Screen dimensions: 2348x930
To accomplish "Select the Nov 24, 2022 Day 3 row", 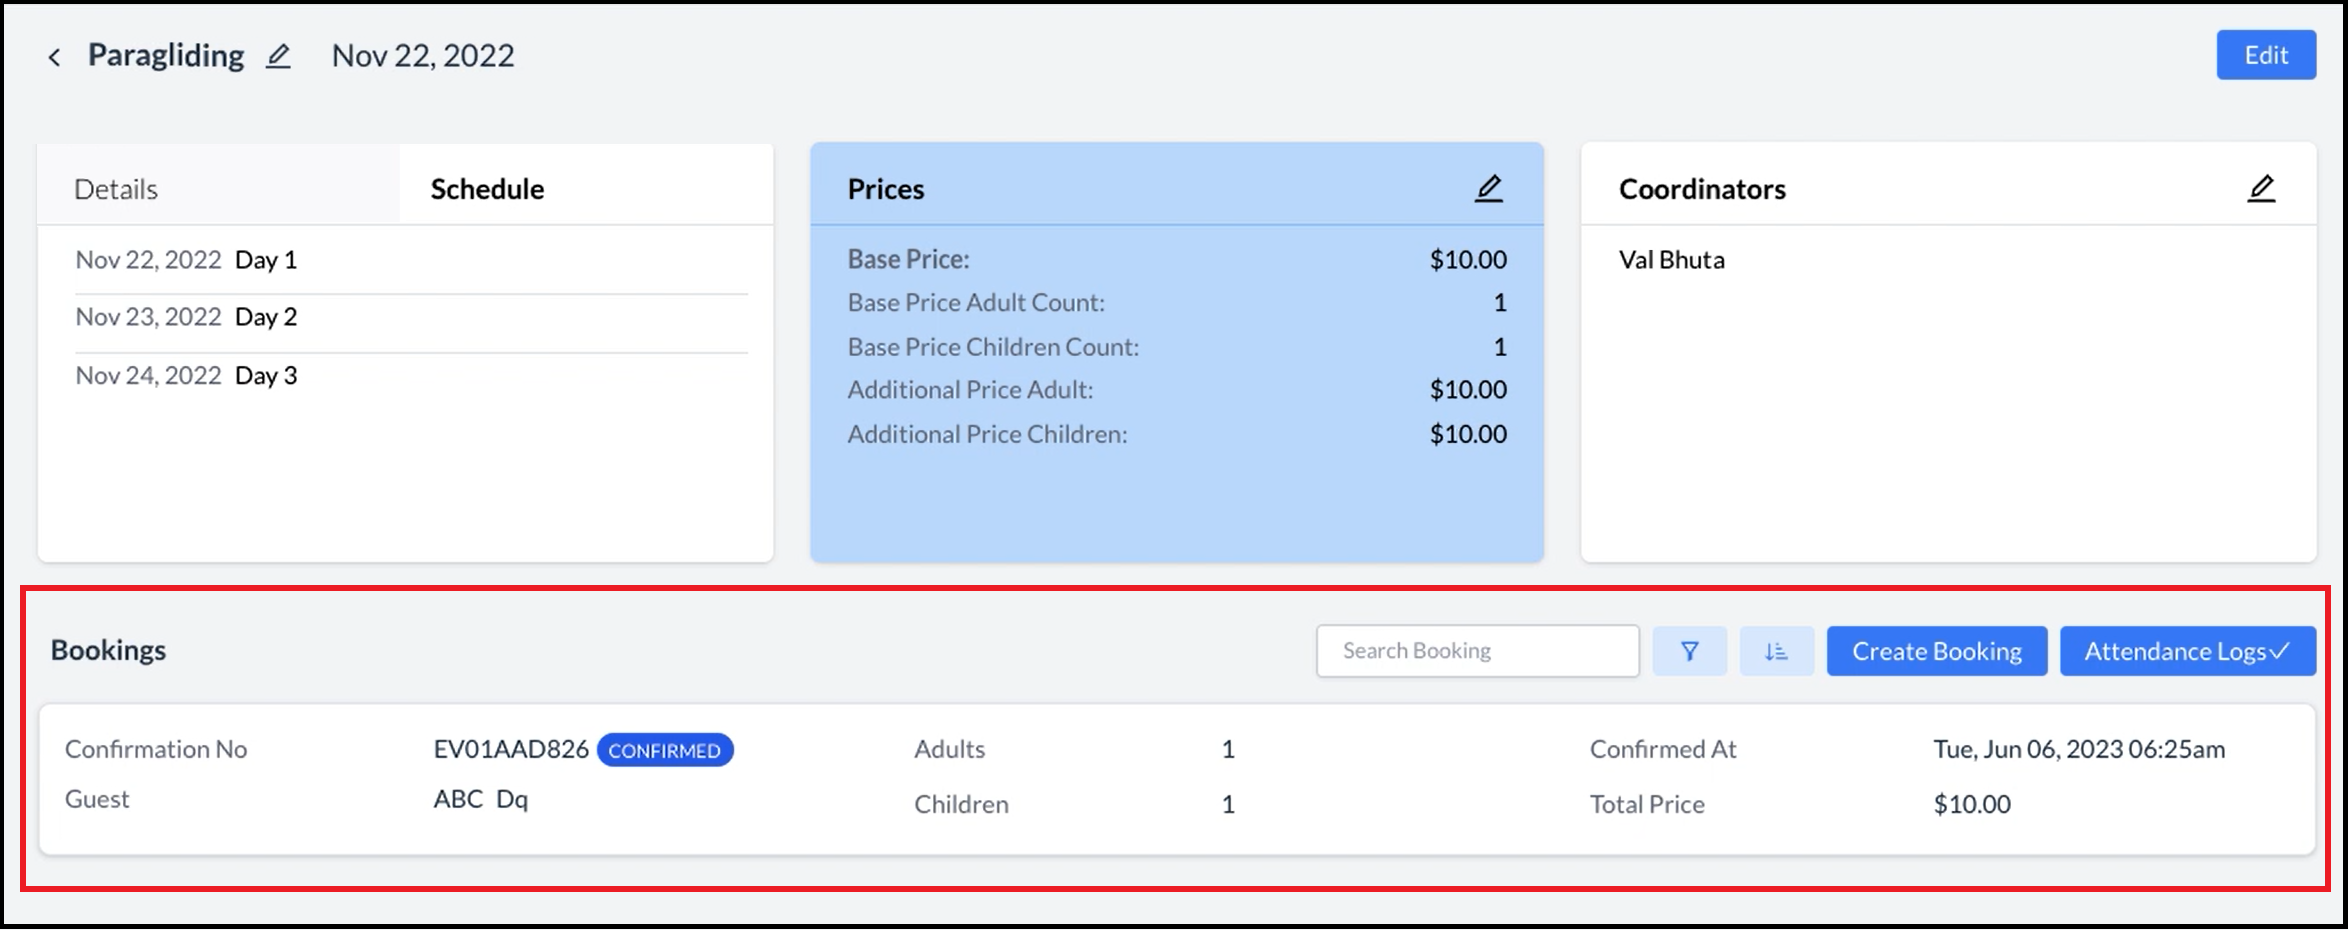I will (x=186, y=375).
